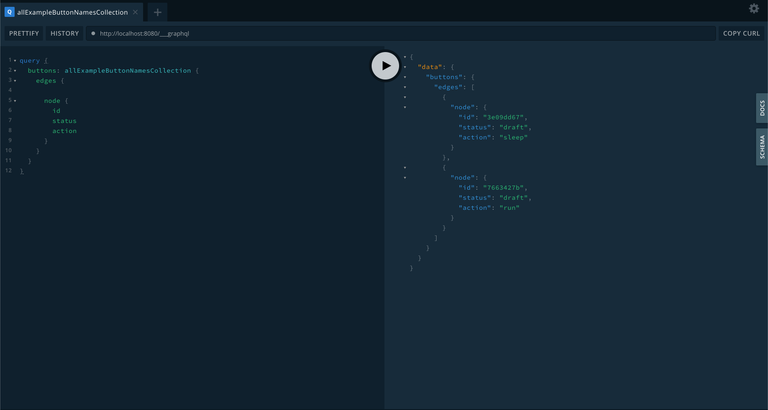This screenshot has width=768, height=410.
Task: Collapse the query block on line 1
Action: coord(15,61)
